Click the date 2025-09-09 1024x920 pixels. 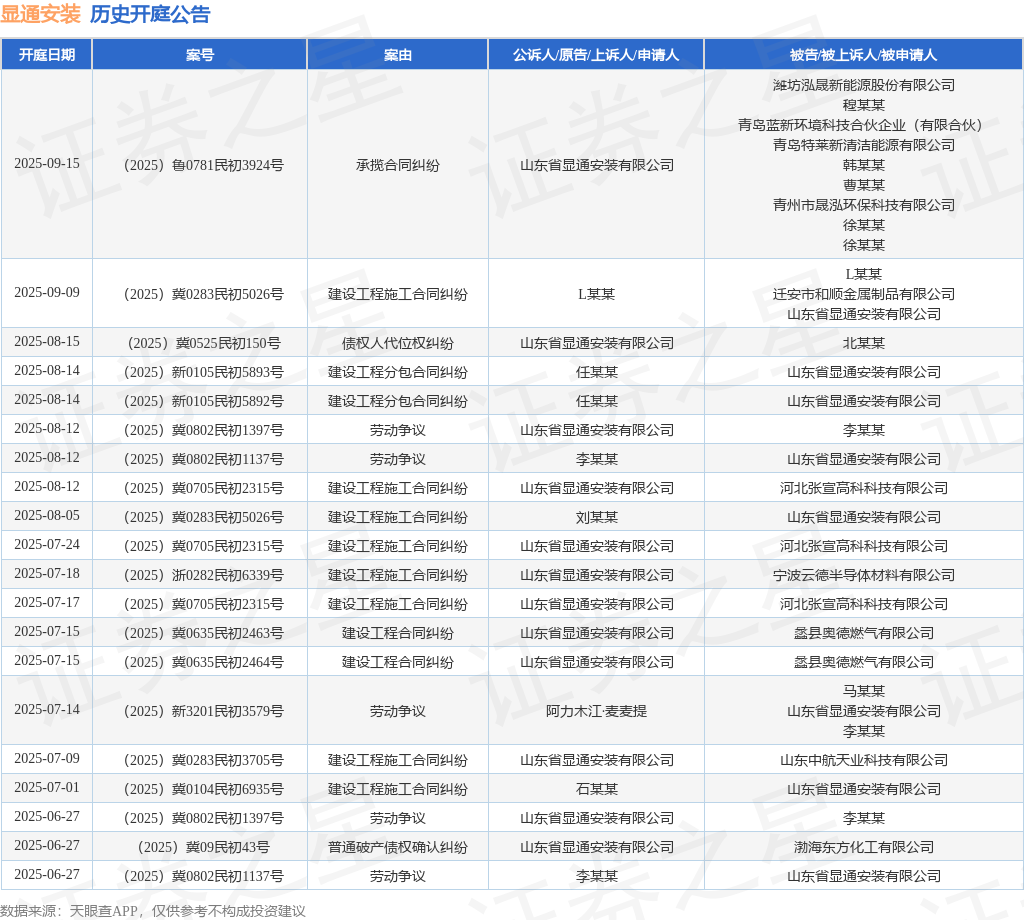click(x=47, y=293)
